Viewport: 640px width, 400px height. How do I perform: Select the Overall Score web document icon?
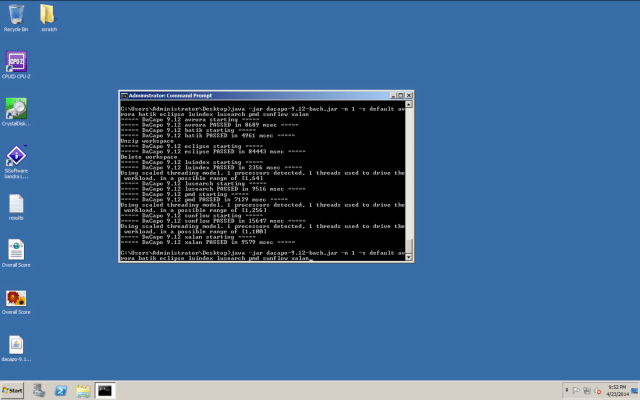coord(16,253)
